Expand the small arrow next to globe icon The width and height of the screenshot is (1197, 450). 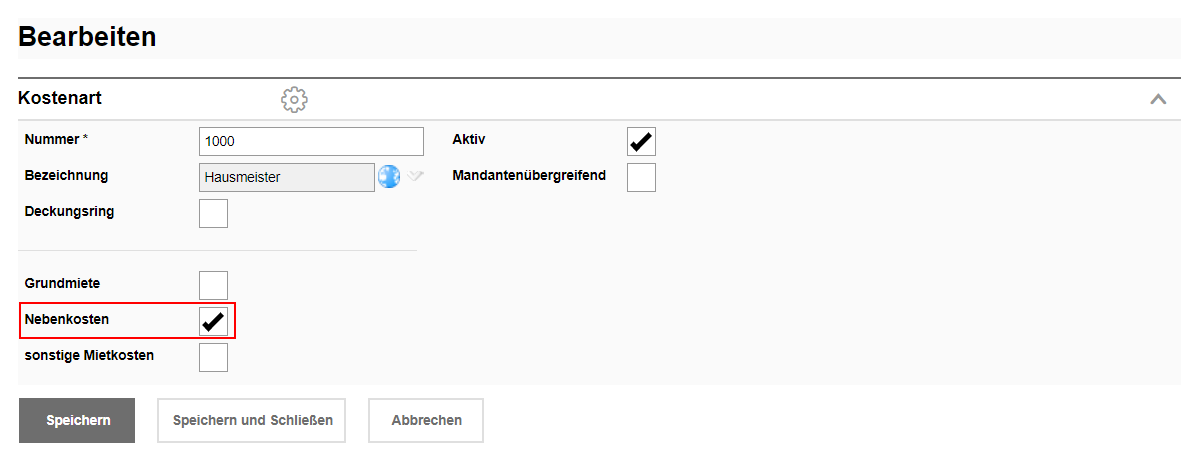(x=415, y=176)
